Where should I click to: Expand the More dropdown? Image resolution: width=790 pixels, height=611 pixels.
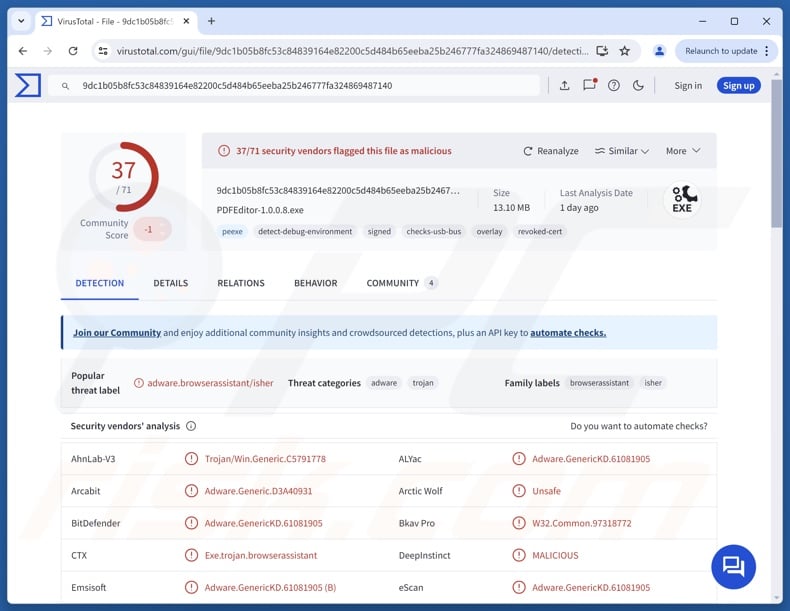(x=683, y=151)
